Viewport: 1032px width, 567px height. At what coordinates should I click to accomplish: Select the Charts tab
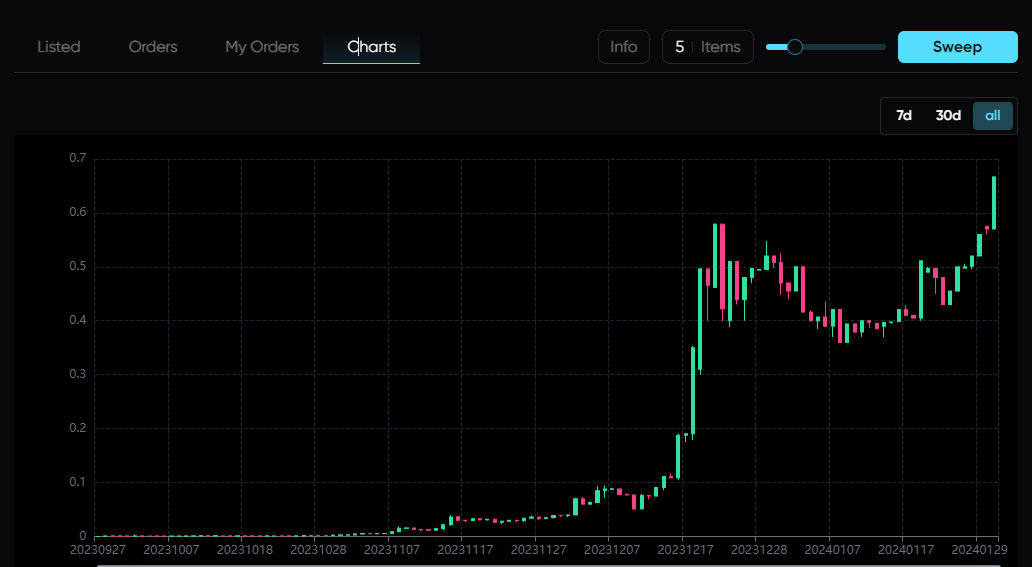click(371, 47)
